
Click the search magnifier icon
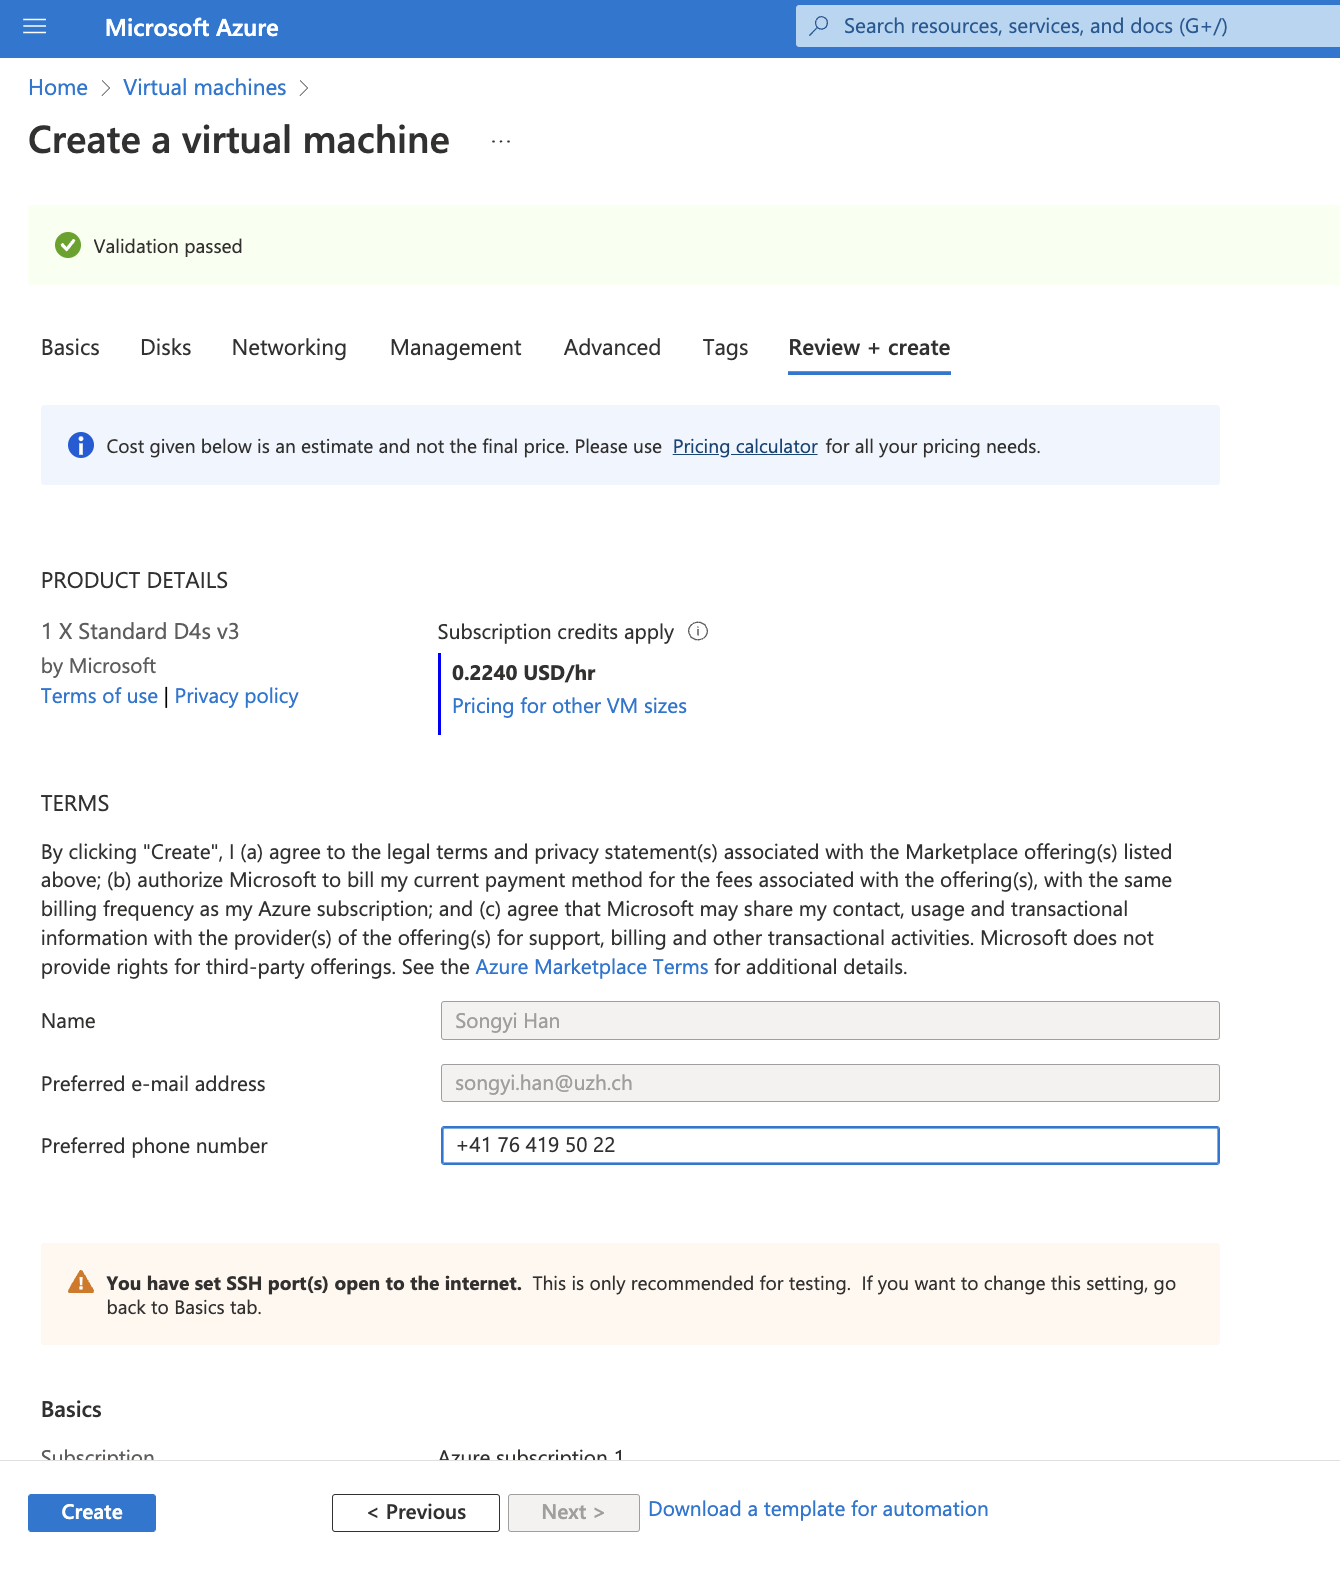pyautogui.click(x=819, y=26)
